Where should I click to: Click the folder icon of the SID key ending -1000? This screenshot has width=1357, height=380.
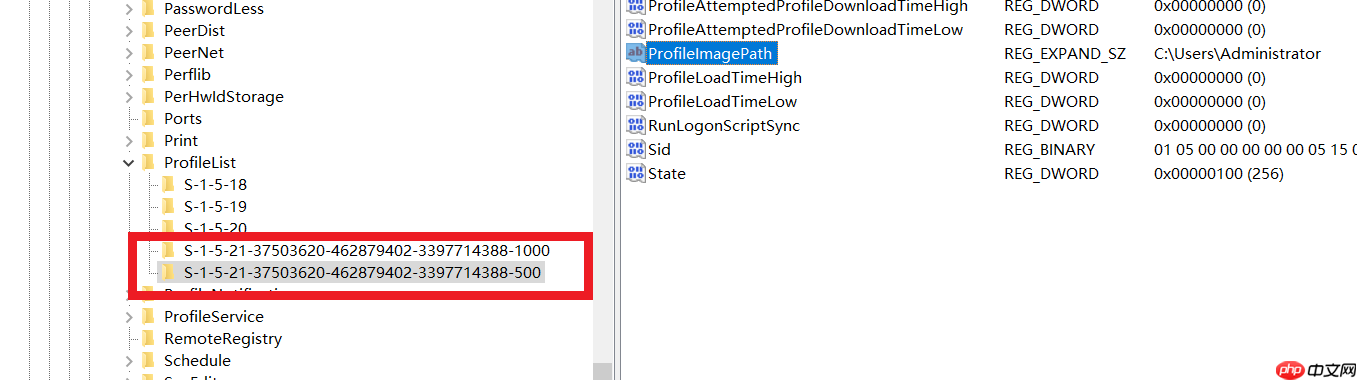tap(168, 250)
